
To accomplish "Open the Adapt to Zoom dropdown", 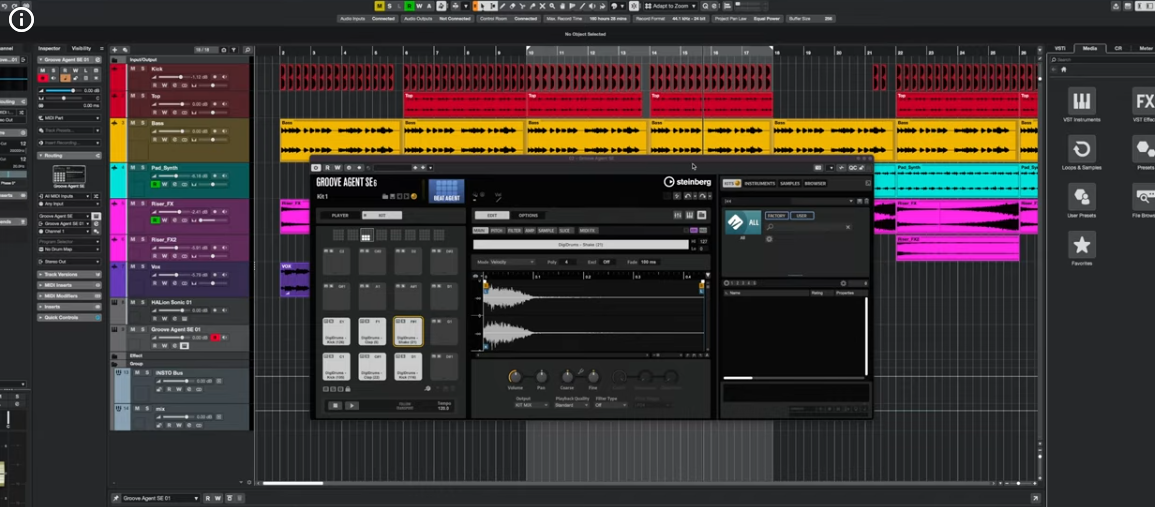I will (x=671, y=6).
